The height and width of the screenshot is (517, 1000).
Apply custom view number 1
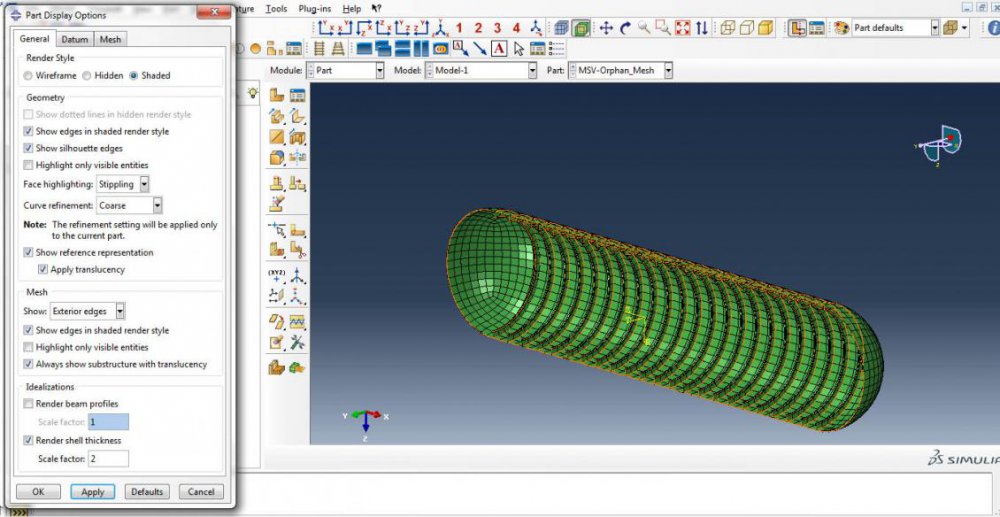(459, 28)
